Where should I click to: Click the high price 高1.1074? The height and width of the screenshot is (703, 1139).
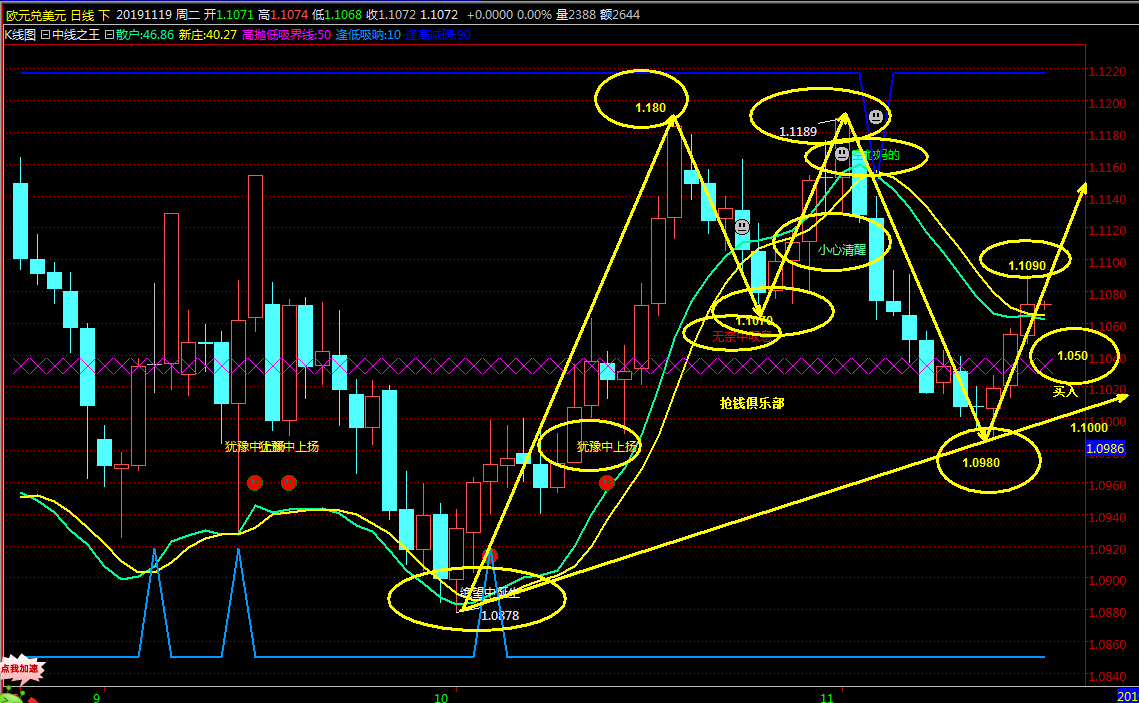(x=283, y=15)
